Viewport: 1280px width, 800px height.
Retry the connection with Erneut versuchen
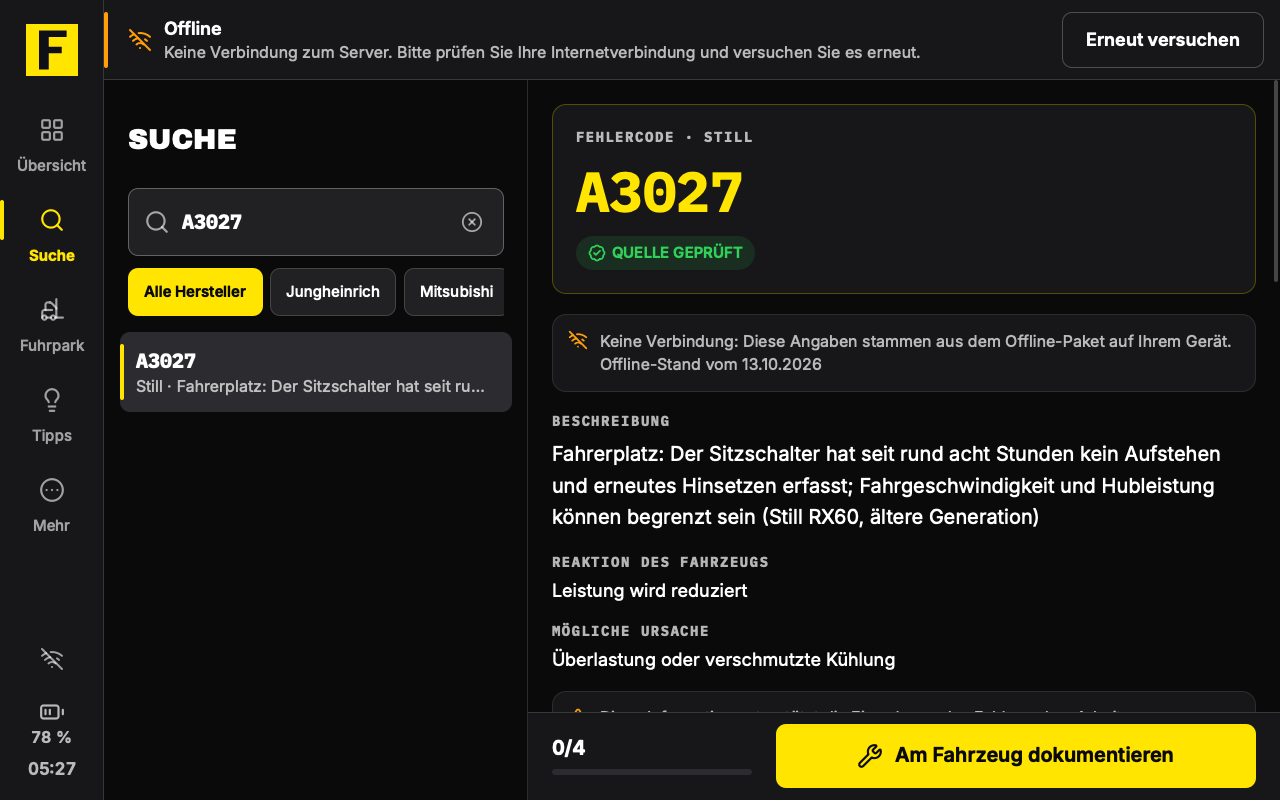1163,40
